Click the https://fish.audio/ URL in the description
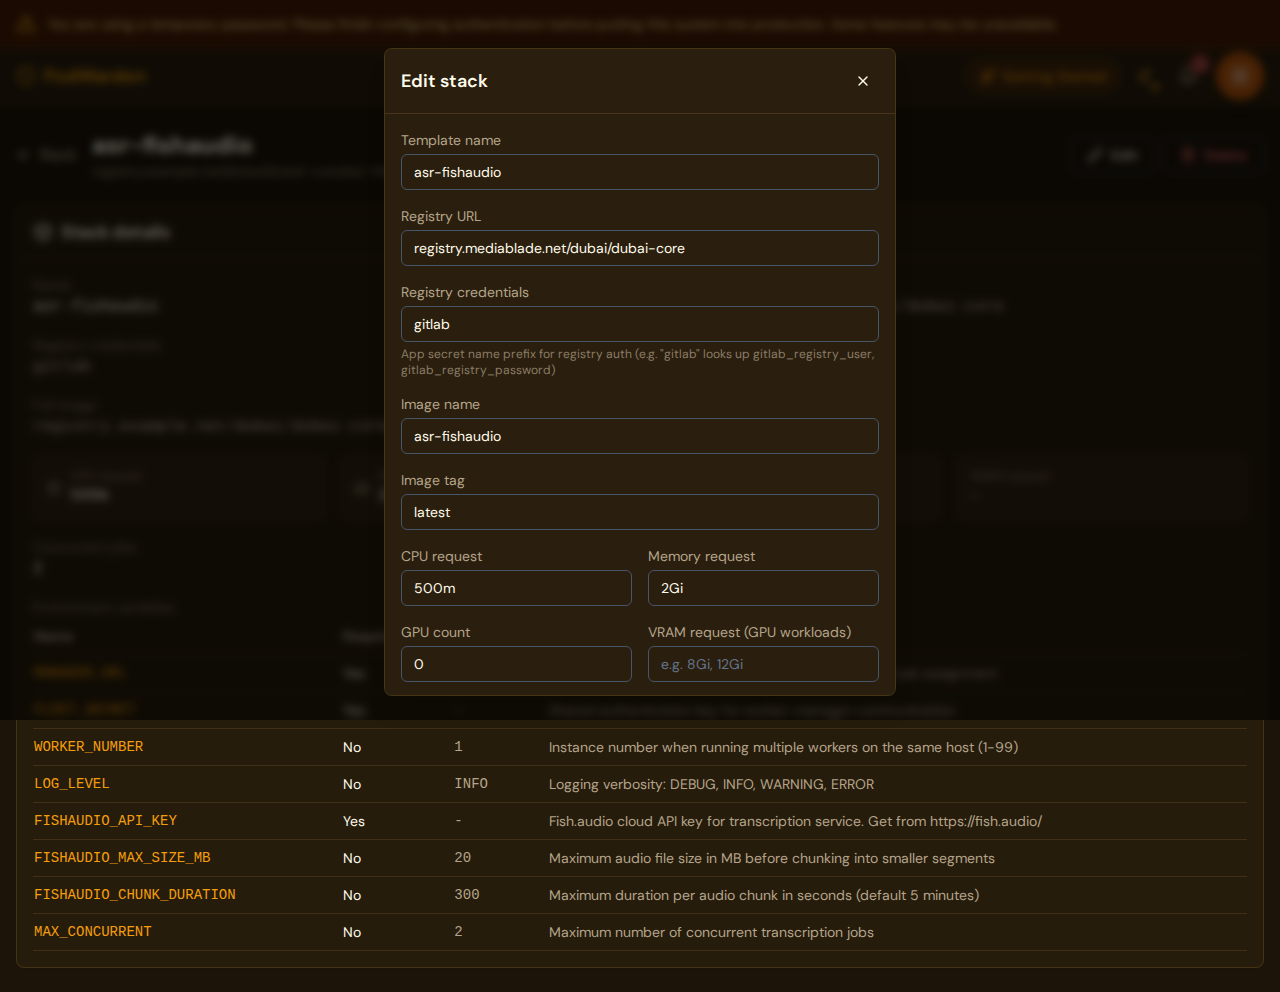 click(x=988, y=821)
